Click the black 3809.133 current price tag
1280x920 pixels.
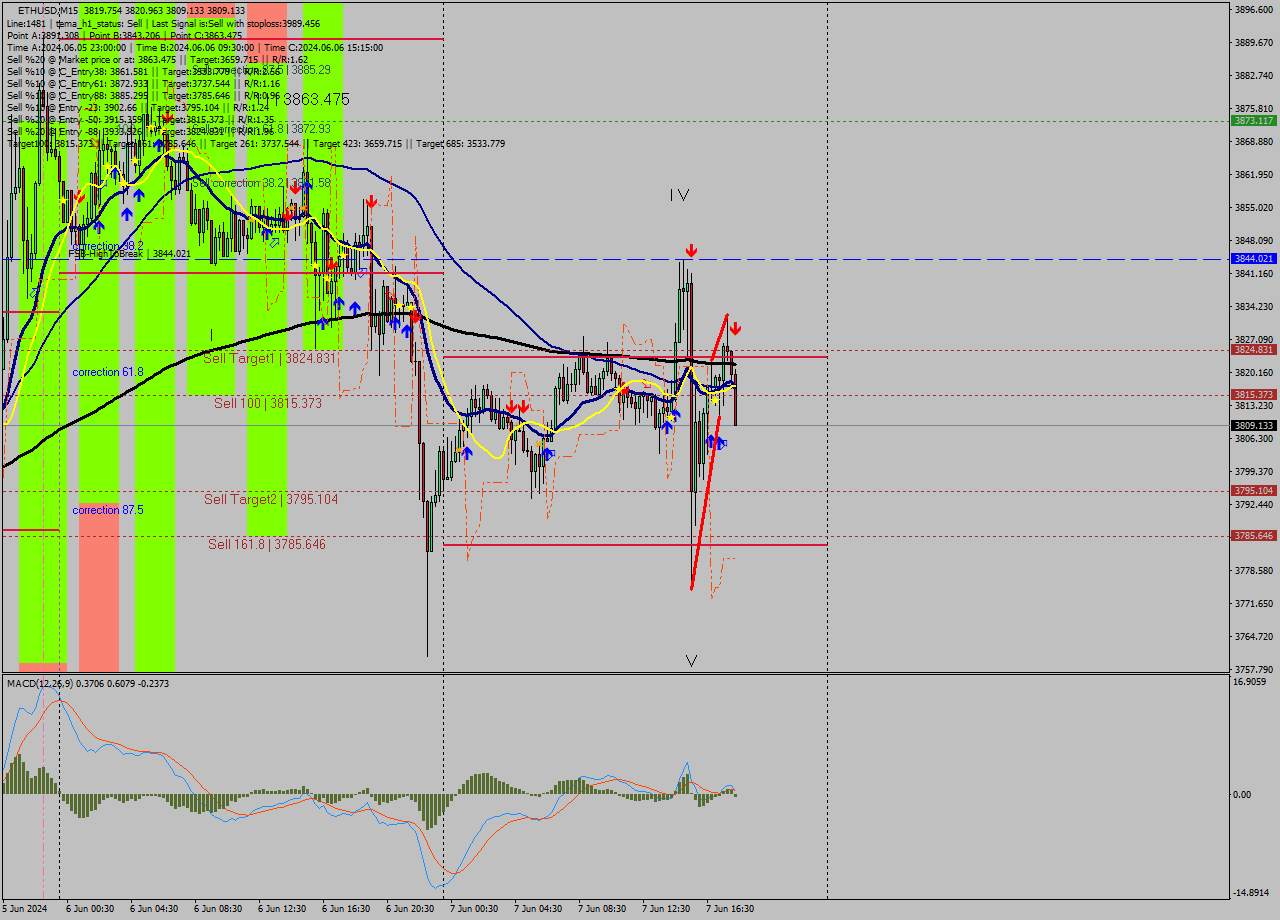pyautogui.click(x=1253, y=425)
